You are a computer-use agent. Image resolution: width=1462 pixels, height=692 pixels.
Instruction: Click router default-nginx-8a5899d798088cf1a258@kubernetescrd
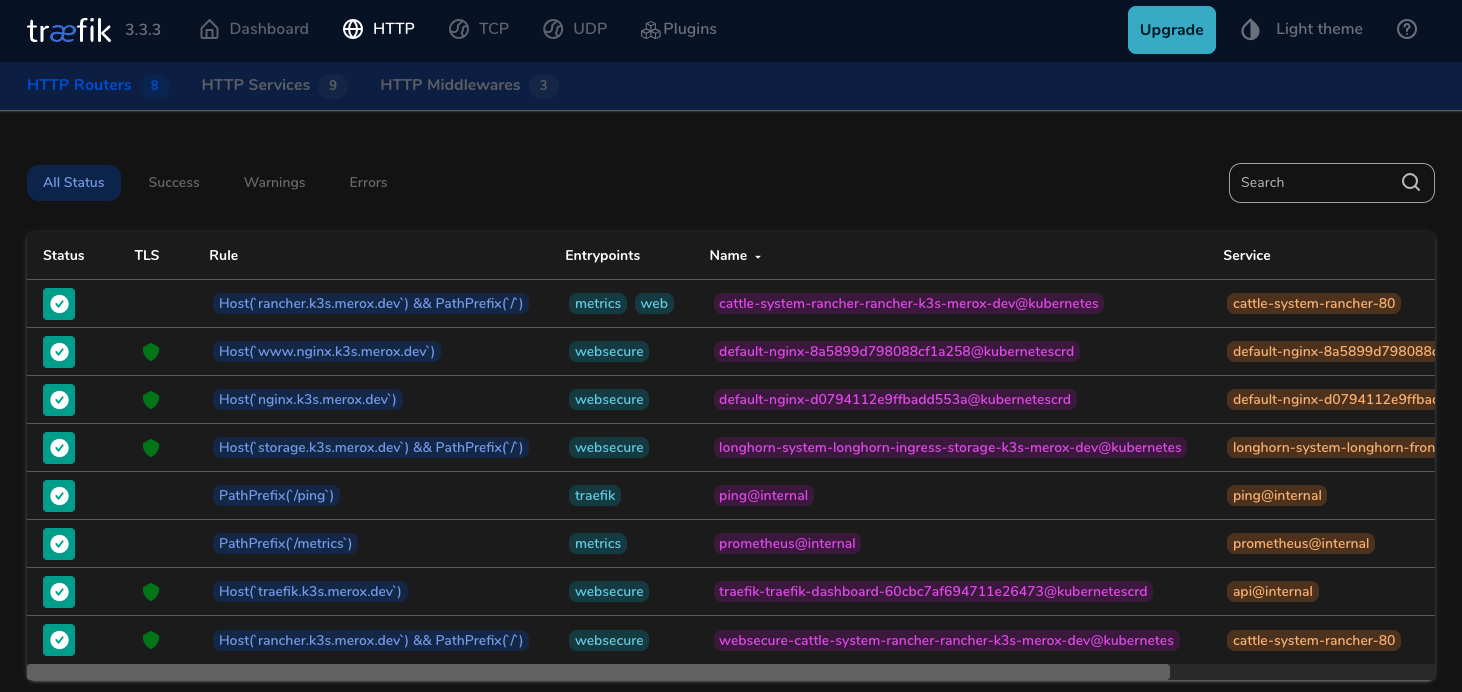pos(898,351)
